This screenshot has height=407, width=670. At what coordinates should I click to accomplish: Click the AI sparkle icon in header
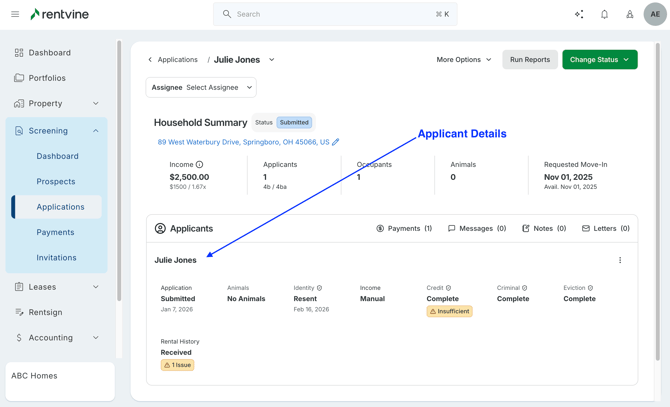click(579, 14)
